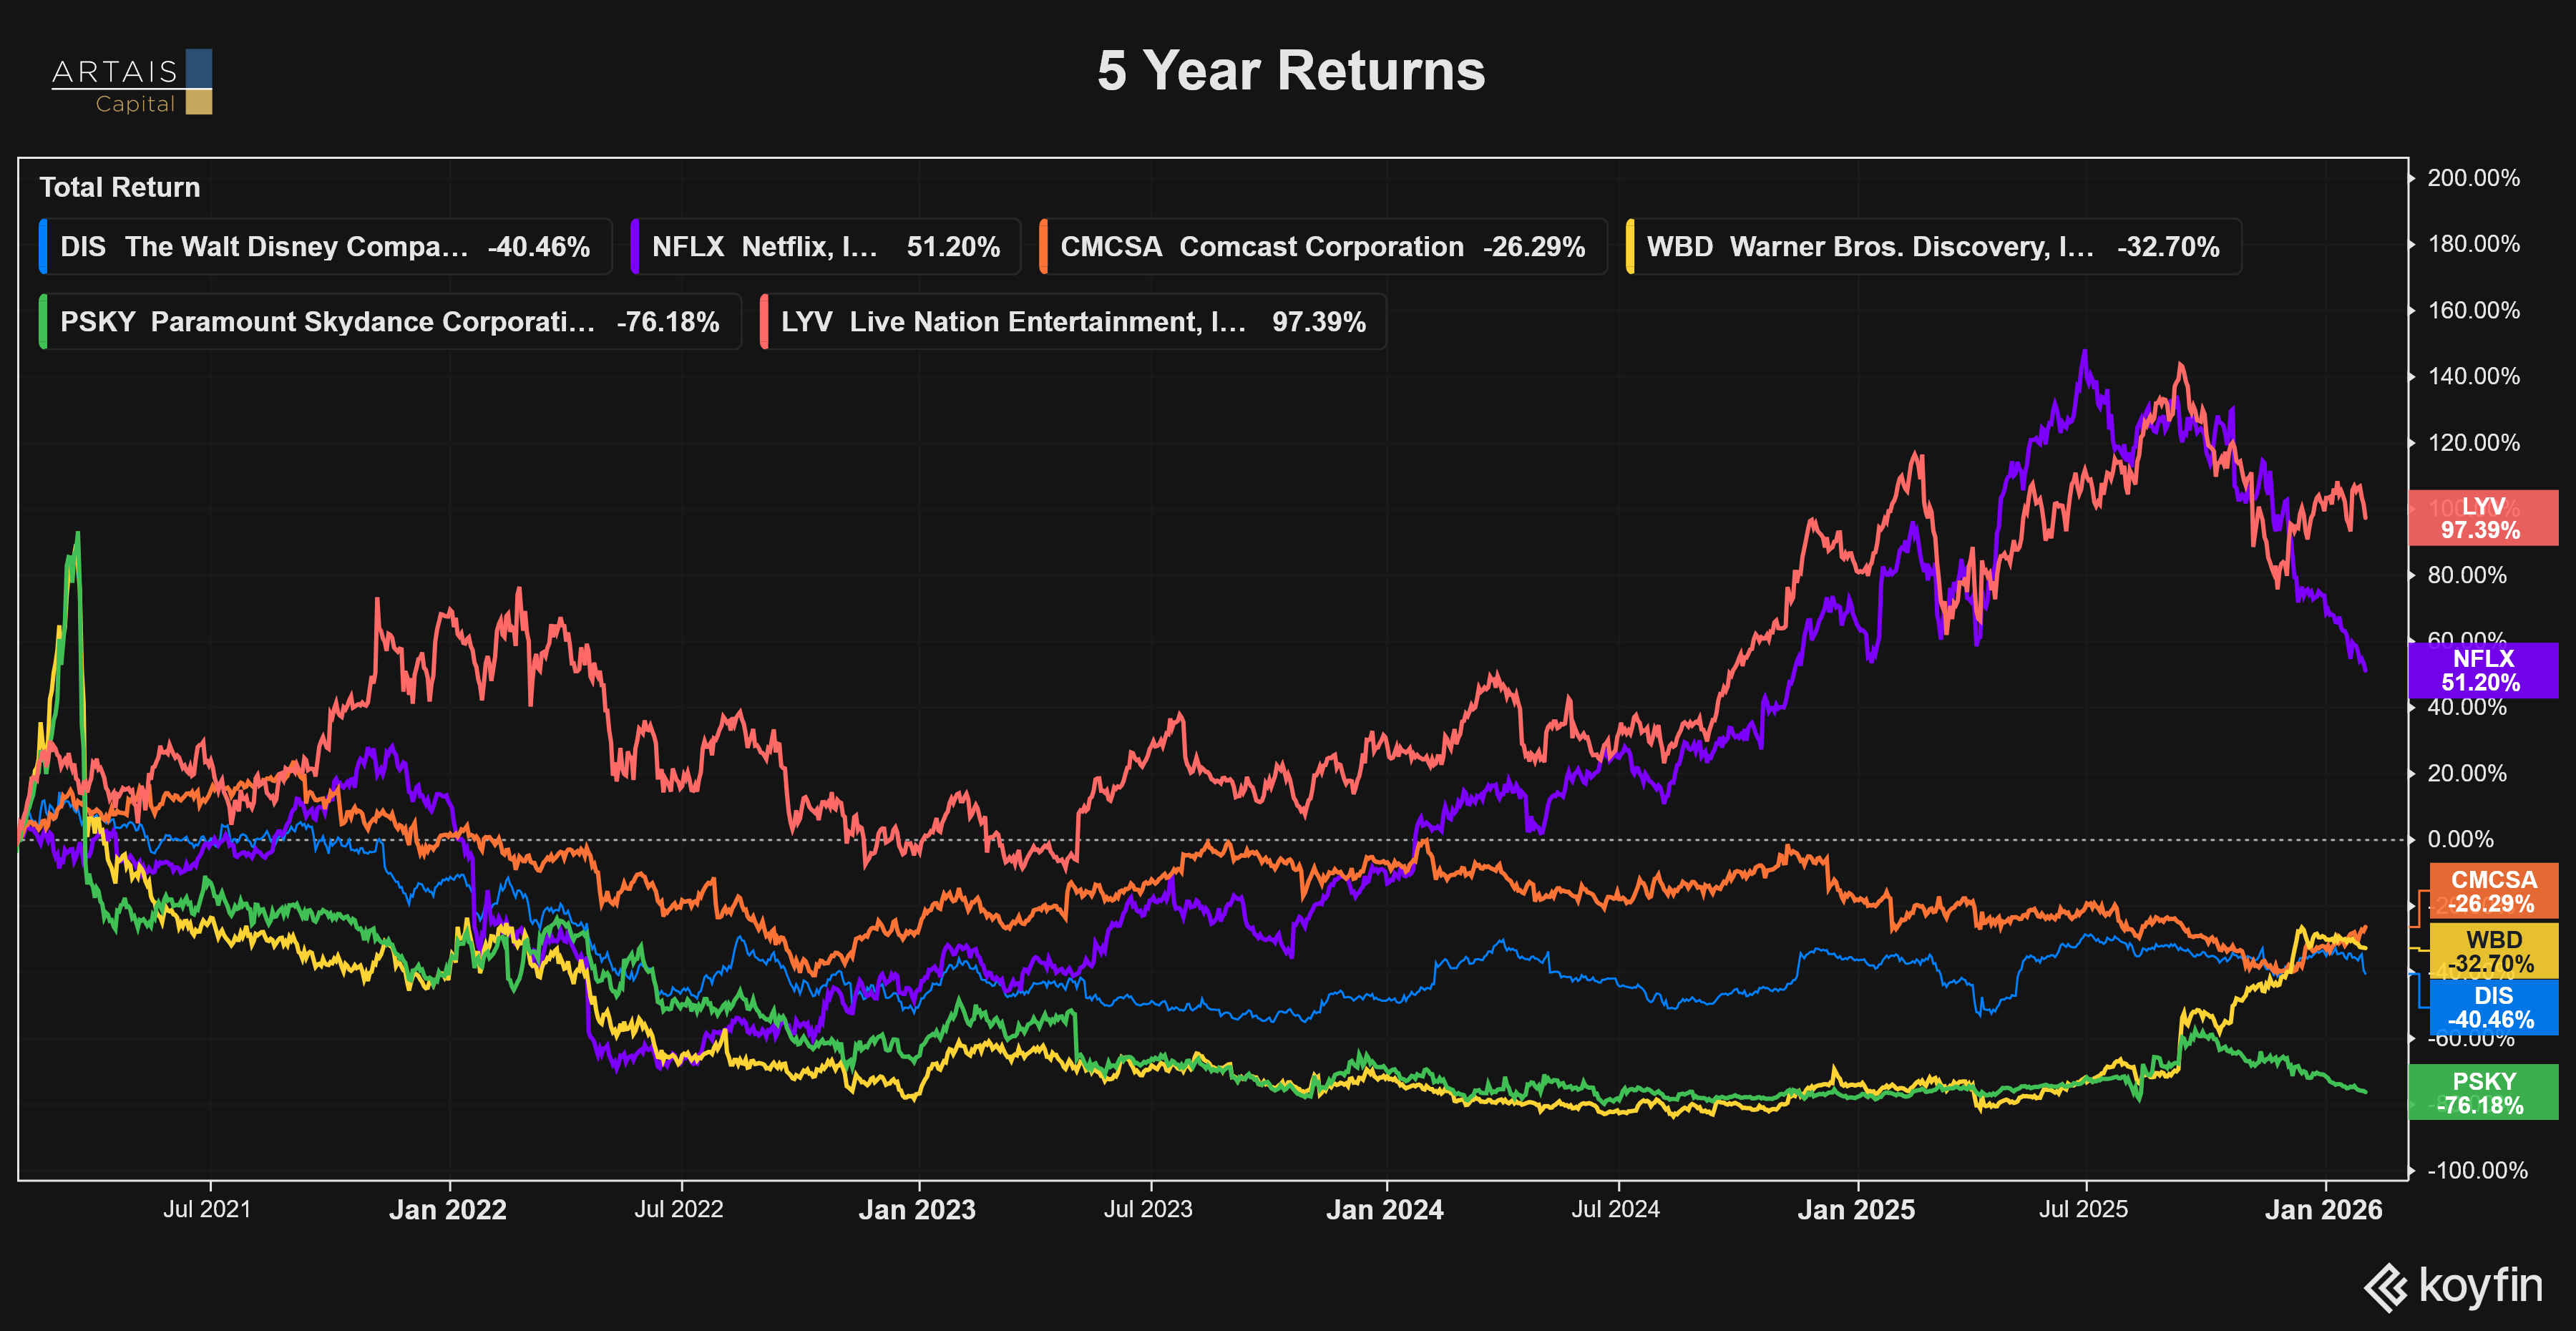The image size is (2576, 1331).
Task: Click the yellow WBD -32.70% axis tag
Action: point(2493,952)
